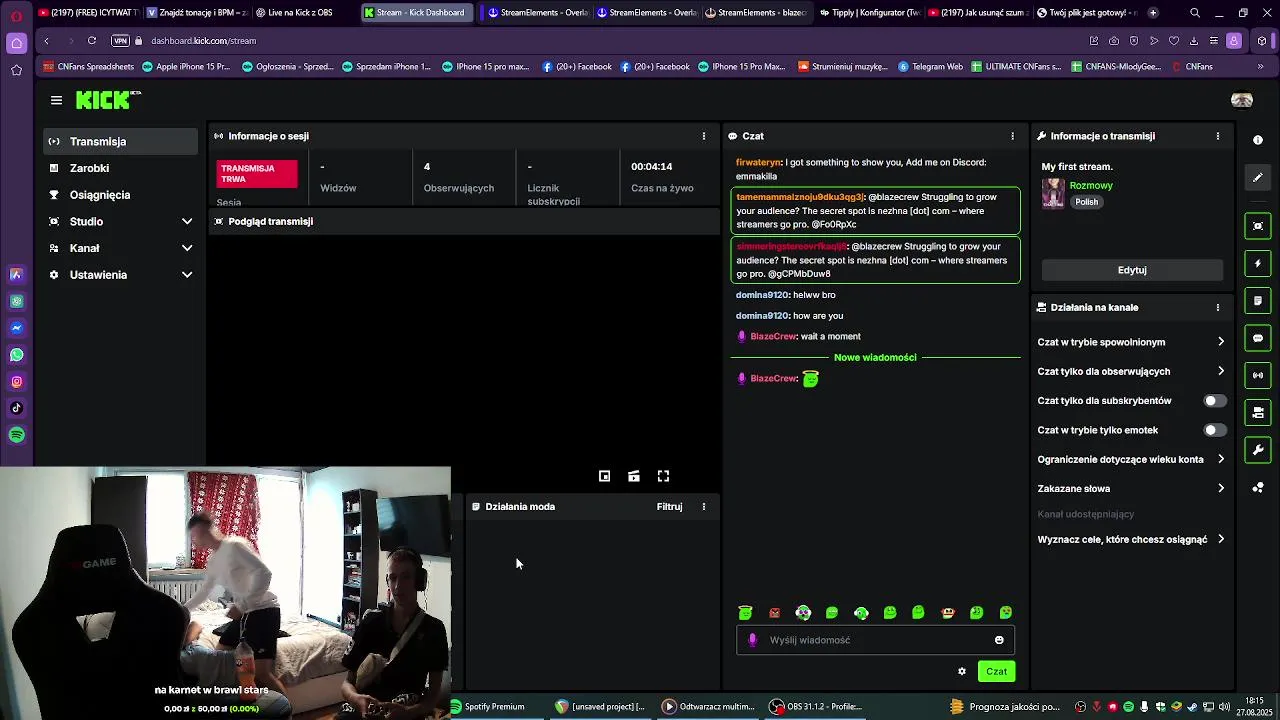
Task: Open TikTok in the Opera sidebar
Action: (x=16, y=408)
